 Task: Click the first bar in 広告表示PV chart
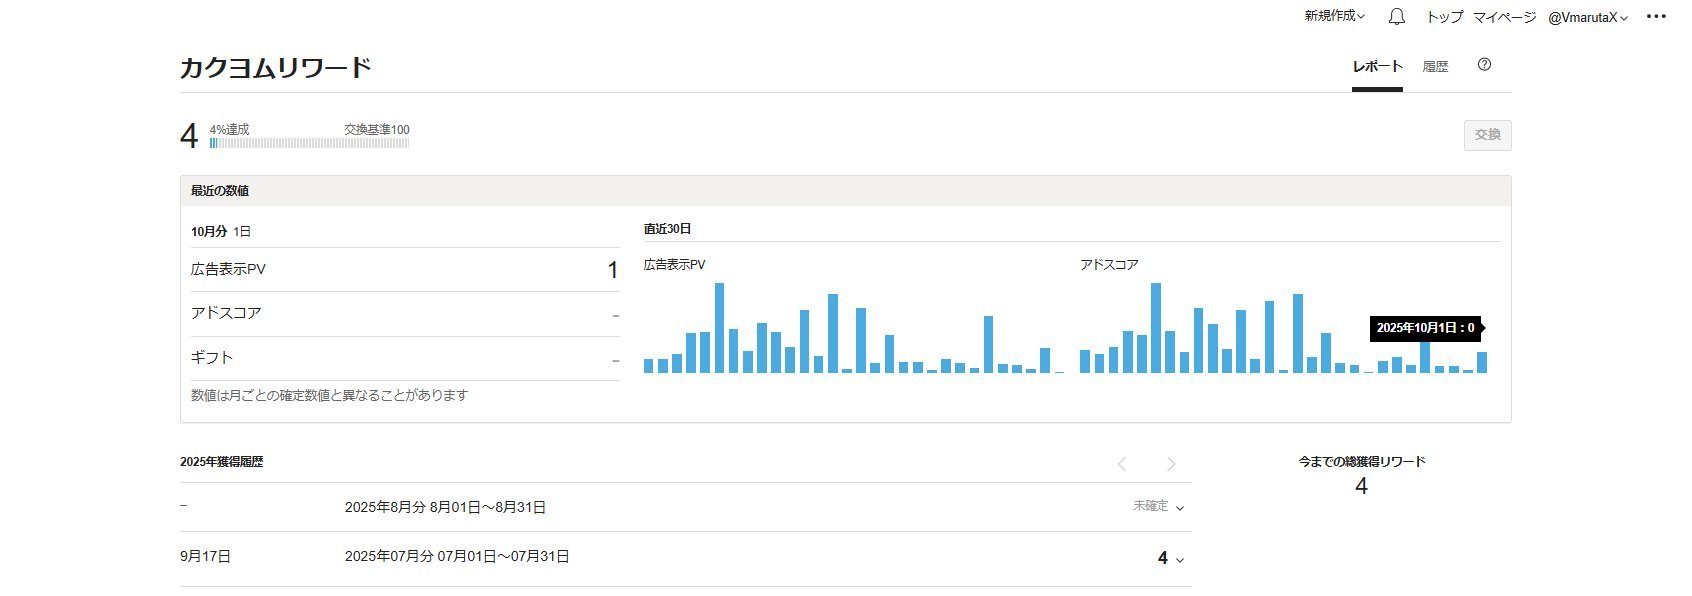point(649,366)
